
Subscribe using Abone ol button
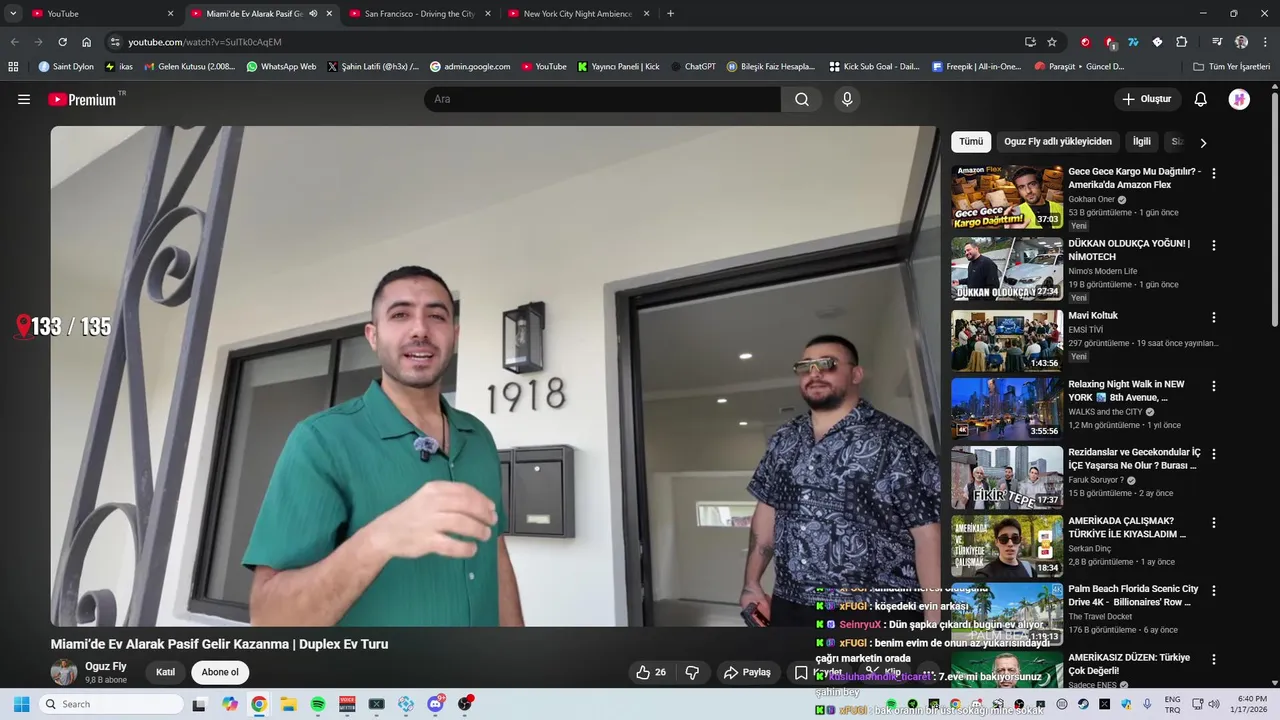point(220,672)
